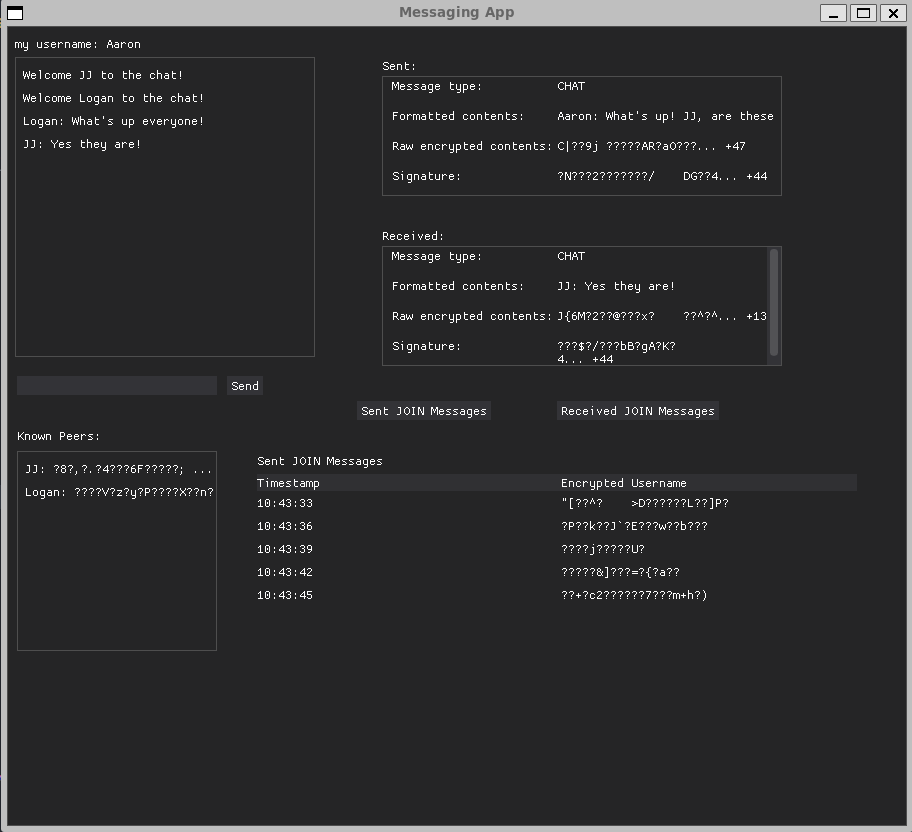Click Received formatted contents 'JJ: Yes they are!'
The image size is (912, 832).
[616, 286]
